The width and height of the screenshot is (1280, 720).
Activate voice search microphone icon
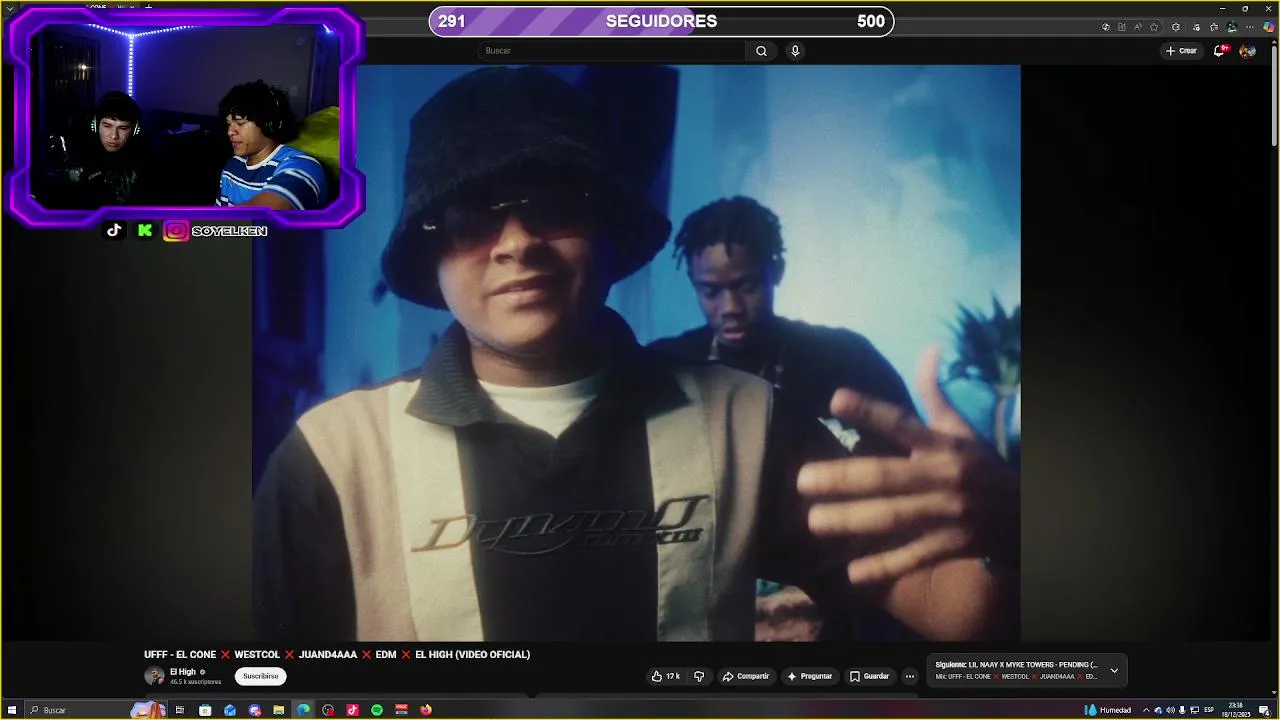coord(795,51)
